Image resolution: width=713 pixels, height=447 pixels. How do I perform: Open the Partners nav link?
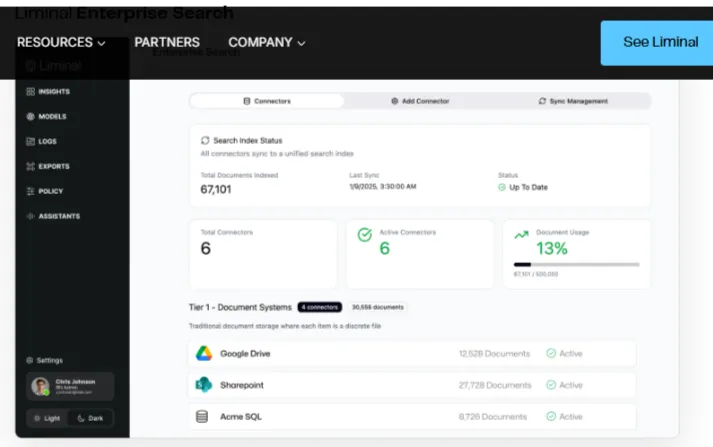coord(167,42)
